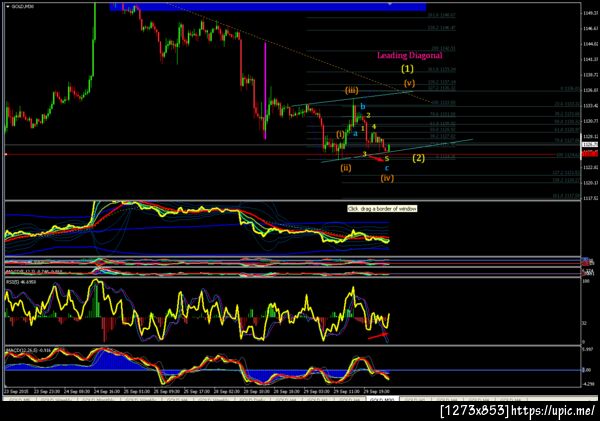
Task: Click the 'drag a border of window' tooltip
Action: click(x=382, y=209)
